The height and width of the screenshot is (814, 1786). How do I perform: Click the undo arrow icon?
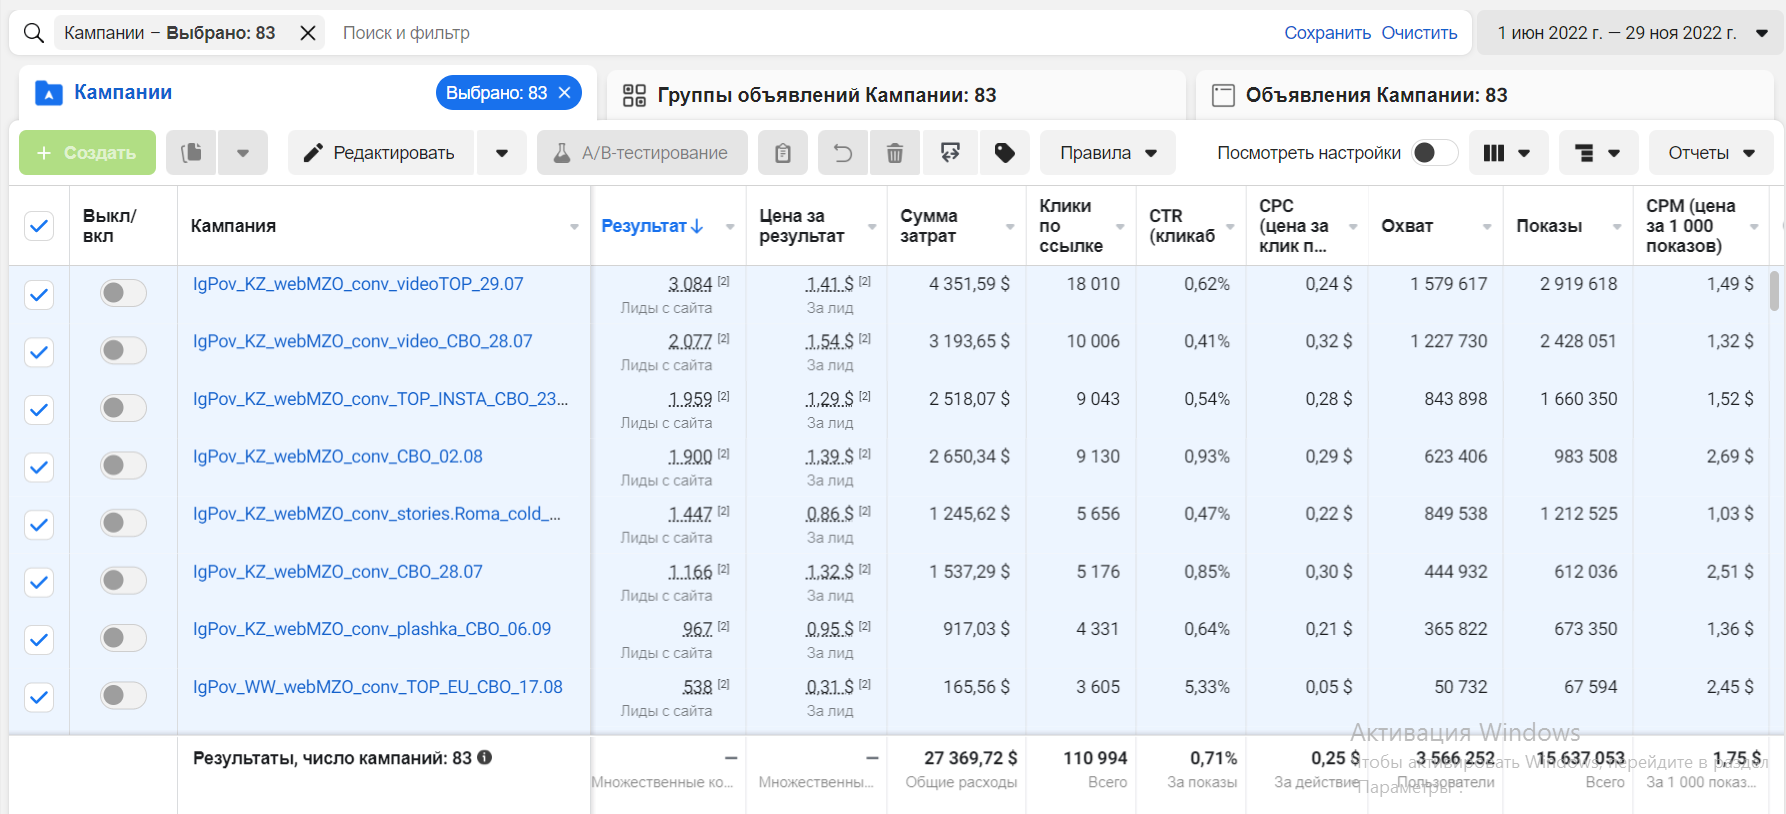(x=843, y=153)
